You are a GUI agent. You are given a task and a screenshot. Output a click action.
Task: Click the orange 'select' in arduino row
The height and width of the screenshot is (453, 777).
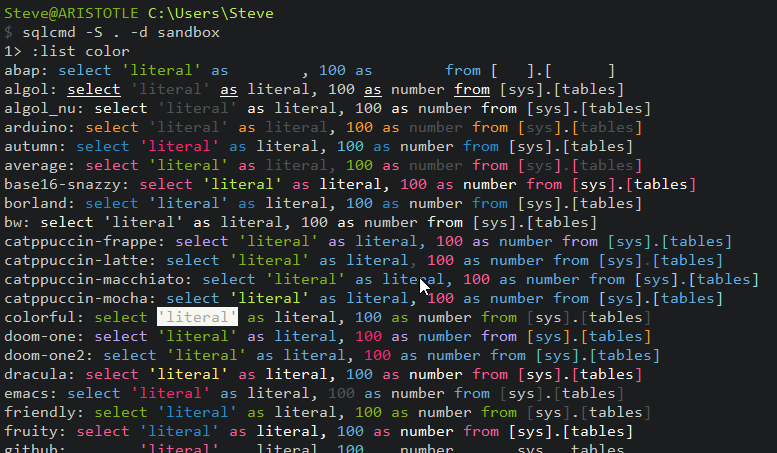[112, 127]
